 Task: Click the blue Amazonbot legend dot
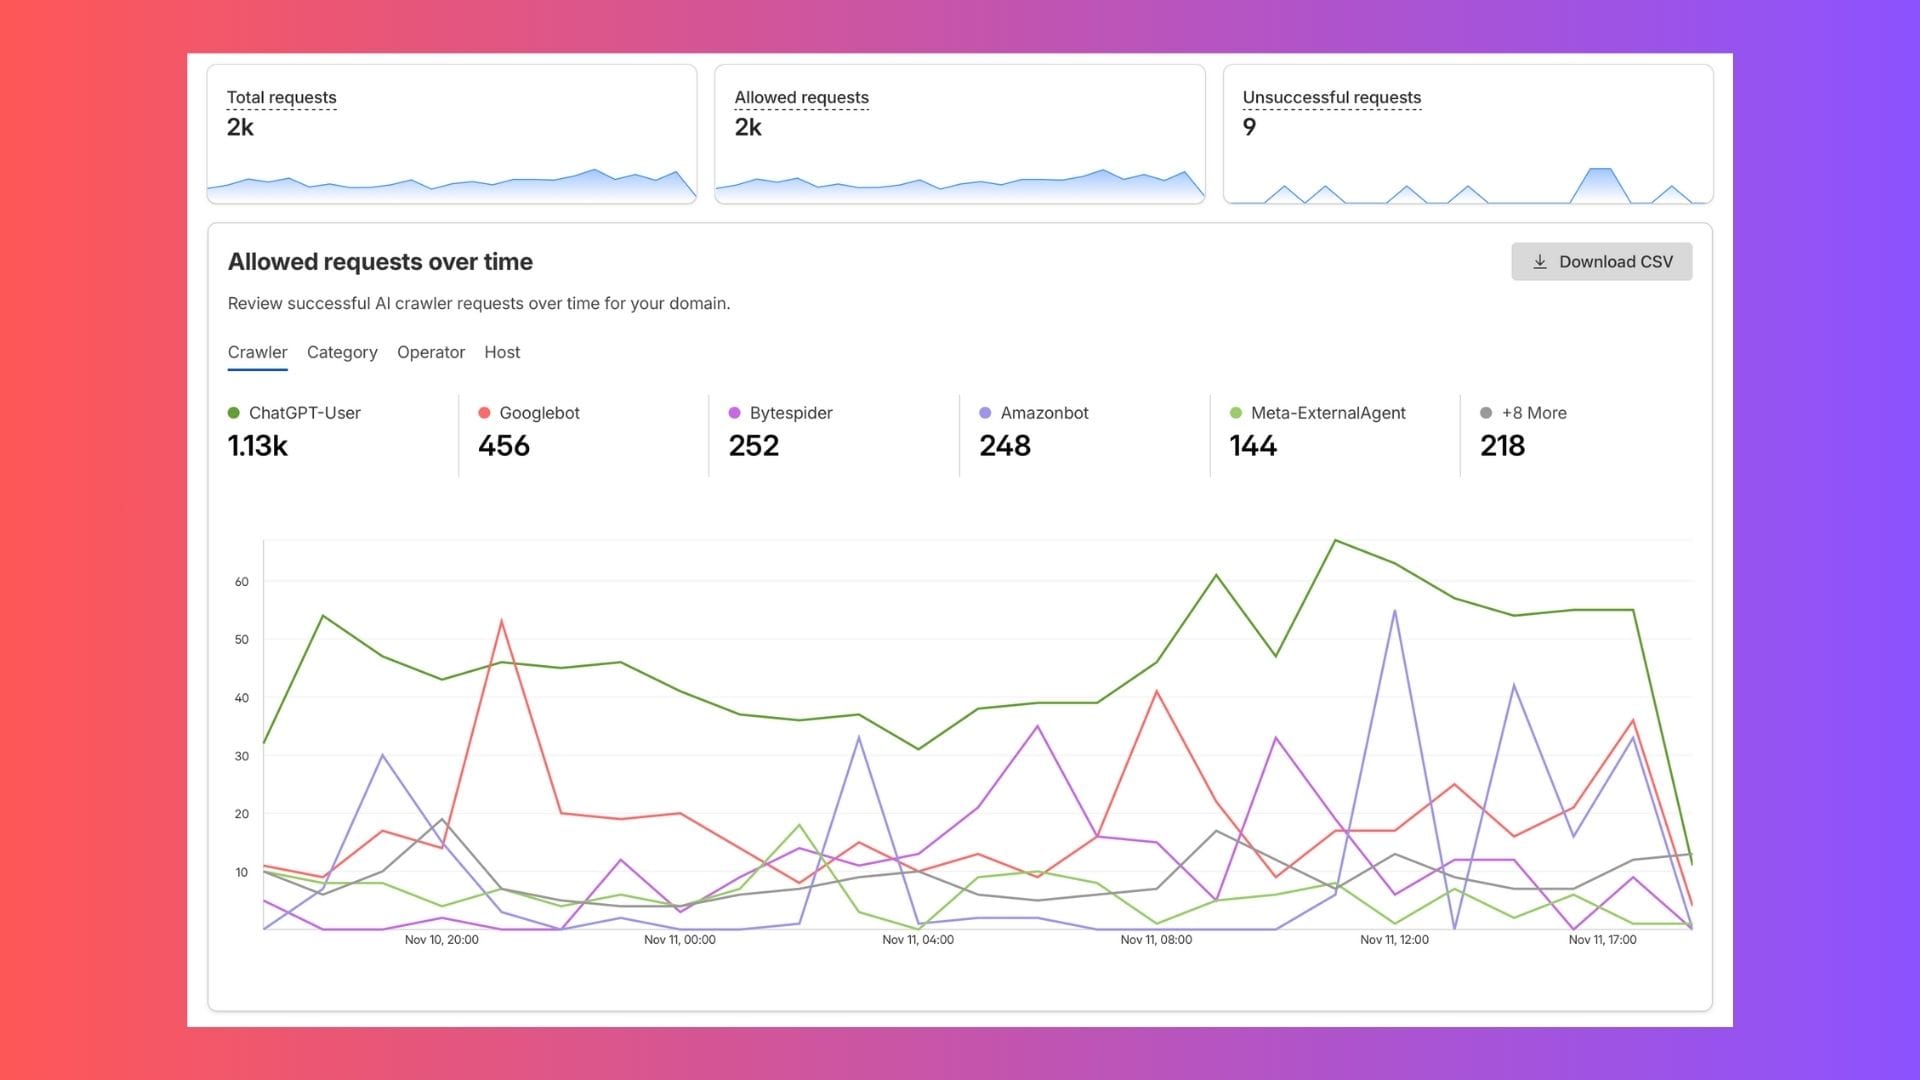click(984, 412)
